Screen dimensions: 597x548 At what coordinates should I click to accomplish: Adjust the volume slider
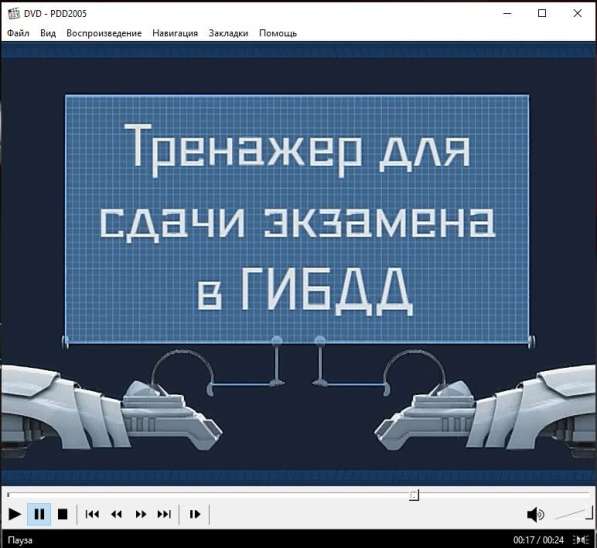coord(574,513)
